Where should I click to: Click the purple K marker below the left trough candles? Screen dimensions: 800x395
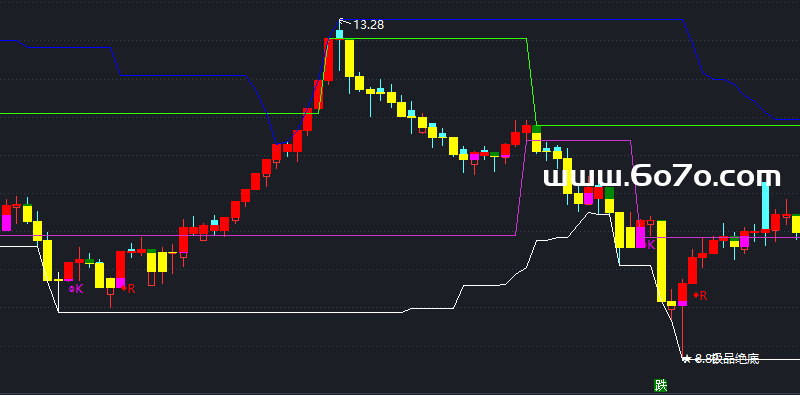pyautogui.click(x=79, y=289)
